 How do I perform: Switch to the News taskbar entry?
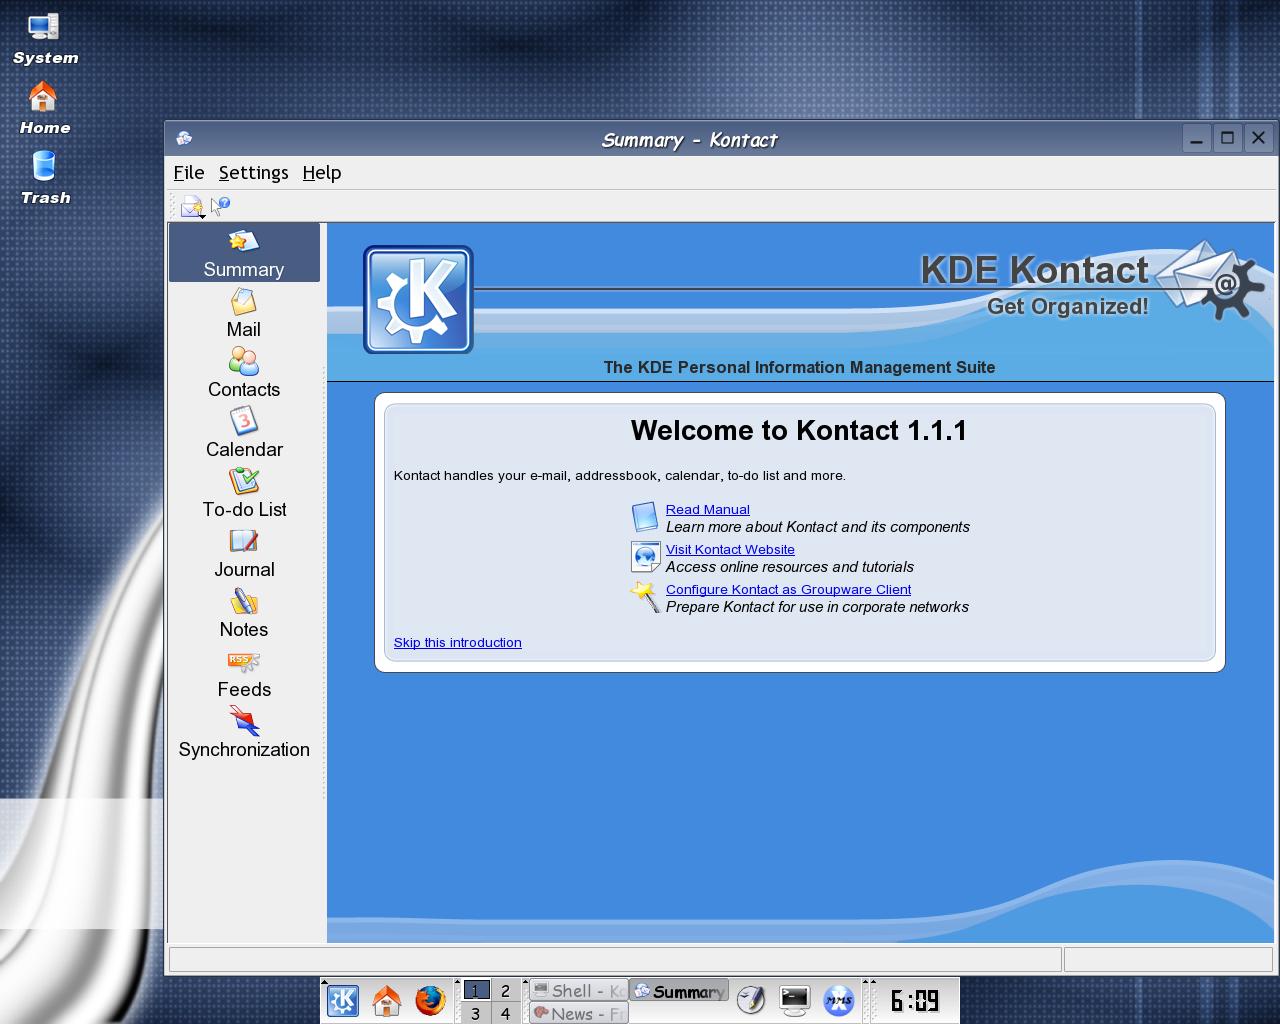[579, 1013]
